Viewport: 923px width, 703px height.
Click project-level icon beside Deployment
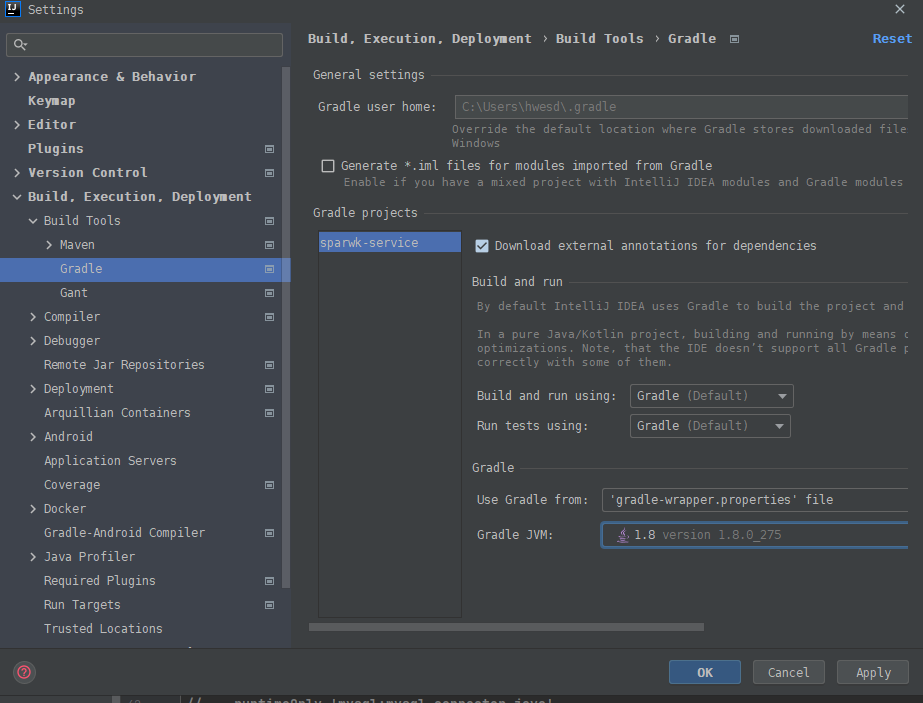tap(270, 389)
